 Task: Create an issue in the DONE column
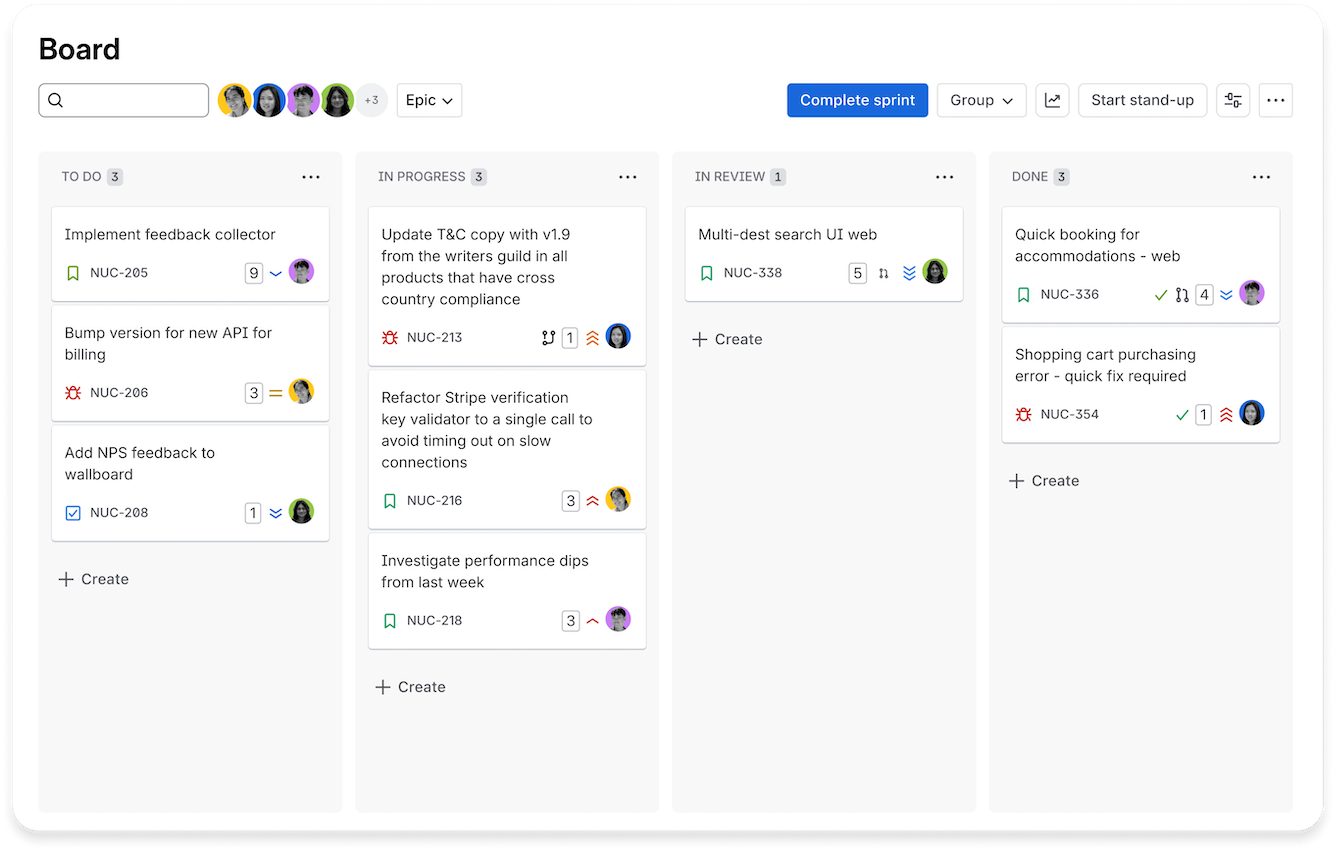pyautogui.click(x=1044, y=482)
